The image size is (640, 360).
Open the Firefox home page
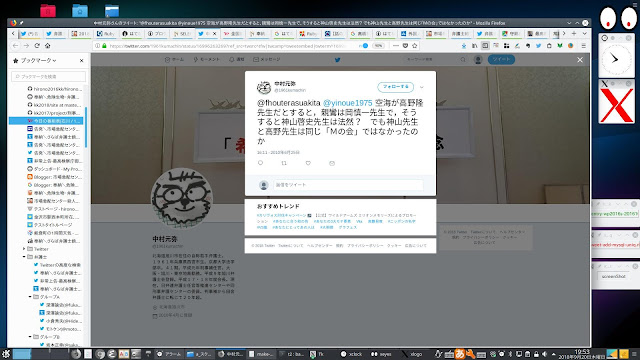pyautogui.click(x=47, y=46)
